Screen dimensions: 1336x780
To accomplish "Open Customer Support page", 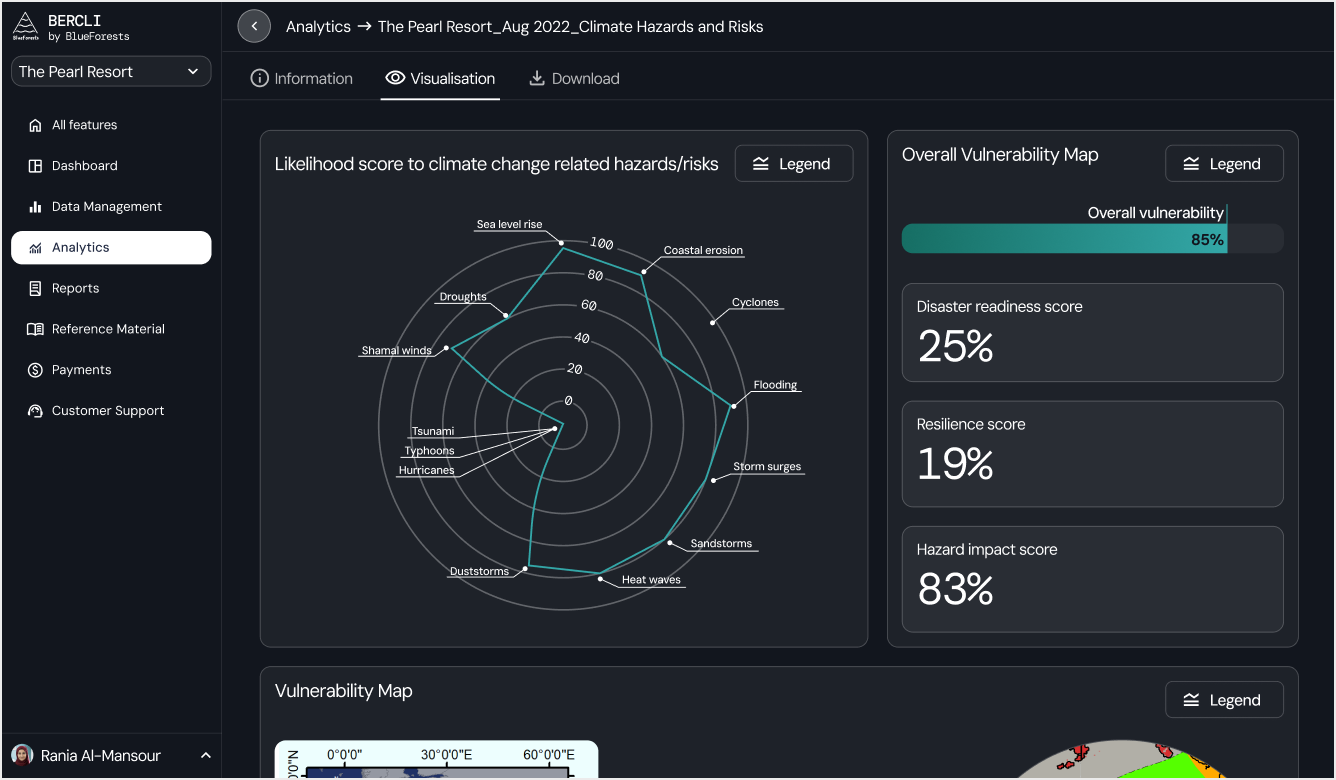I will (x=111, y=411).
